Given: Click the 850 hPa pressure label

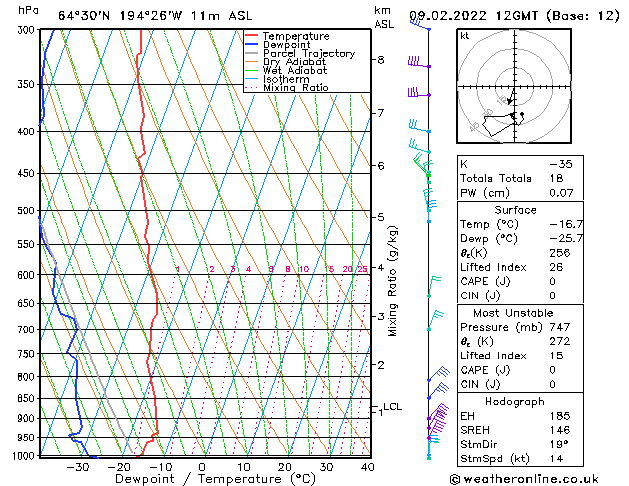Looking at the screenshot, I should tap(28, 399).
